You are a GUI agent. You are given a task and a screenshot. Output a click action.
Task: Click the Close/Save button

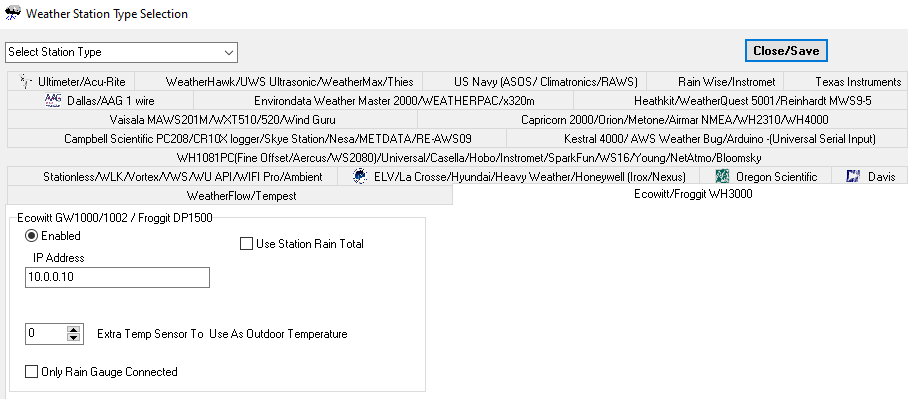pyautogui.click(x=786, y=51)
